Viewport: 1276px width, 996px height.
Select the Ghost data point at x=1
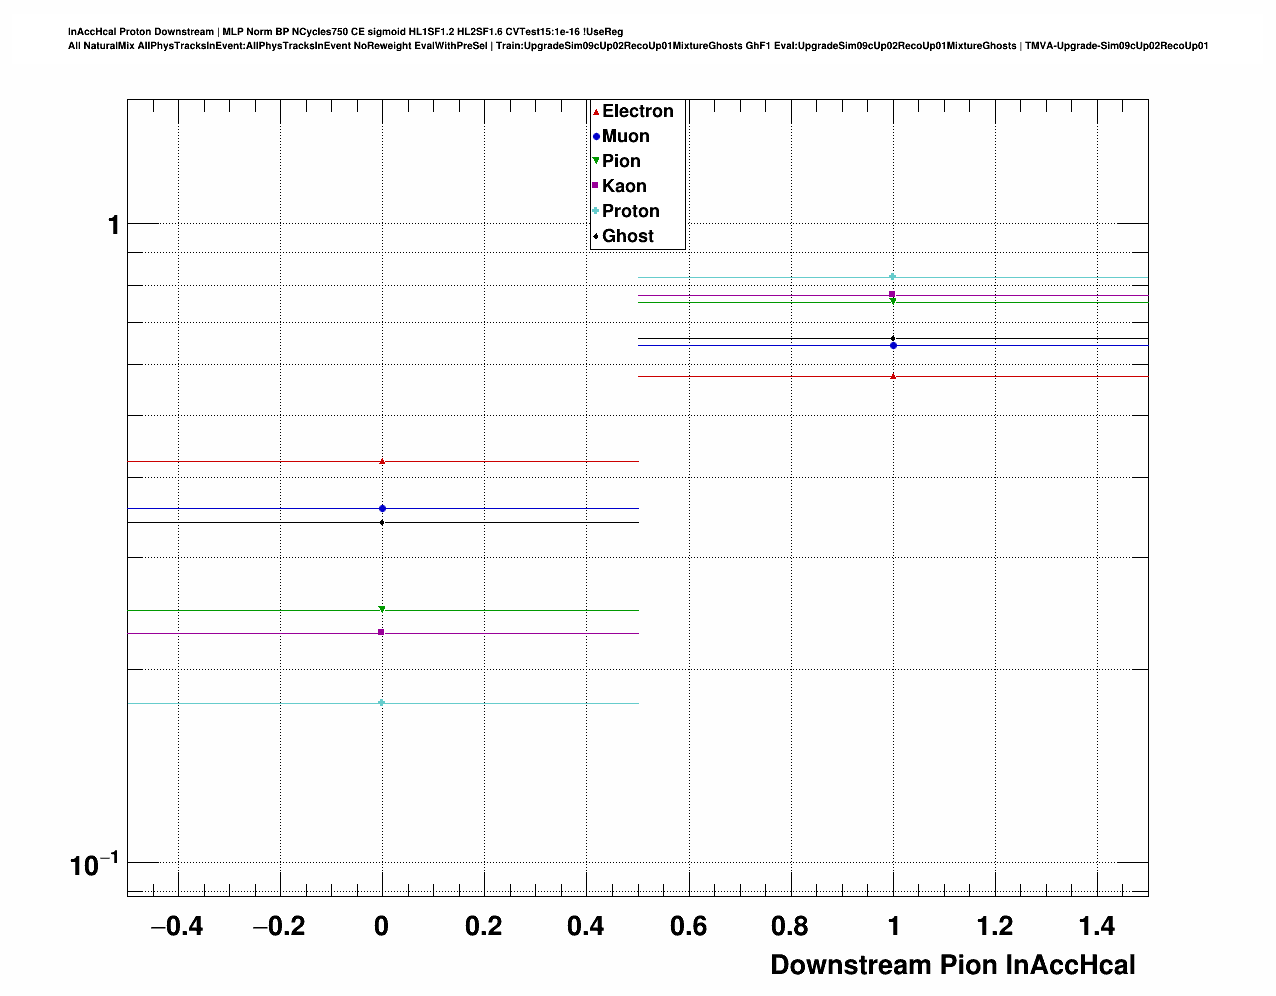click(x=893, y=338)
